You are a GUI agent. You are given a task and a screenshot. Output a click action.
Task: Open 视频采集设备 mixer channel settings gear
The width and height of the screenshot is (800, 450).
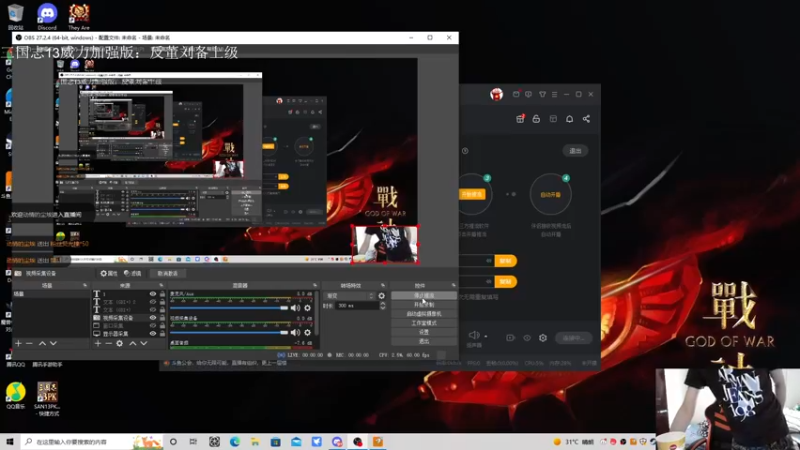307,332
